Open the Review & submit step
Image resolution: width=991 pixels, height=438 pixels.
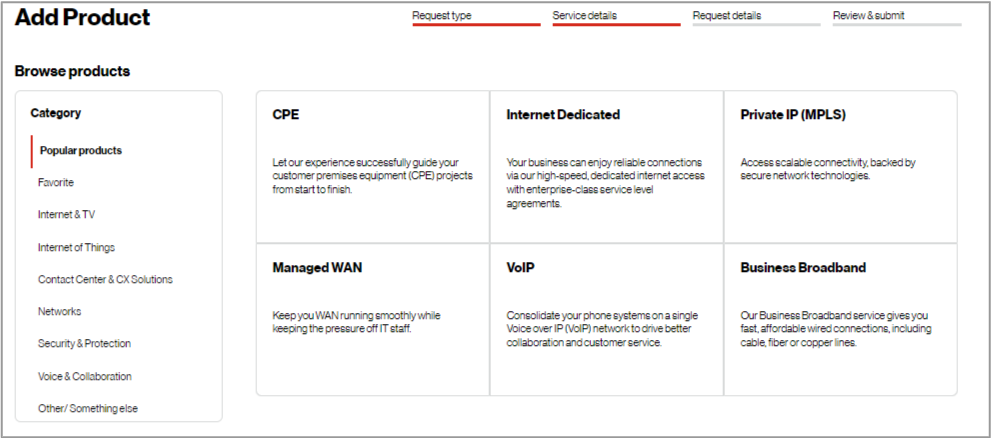click(x=870, y=16)
